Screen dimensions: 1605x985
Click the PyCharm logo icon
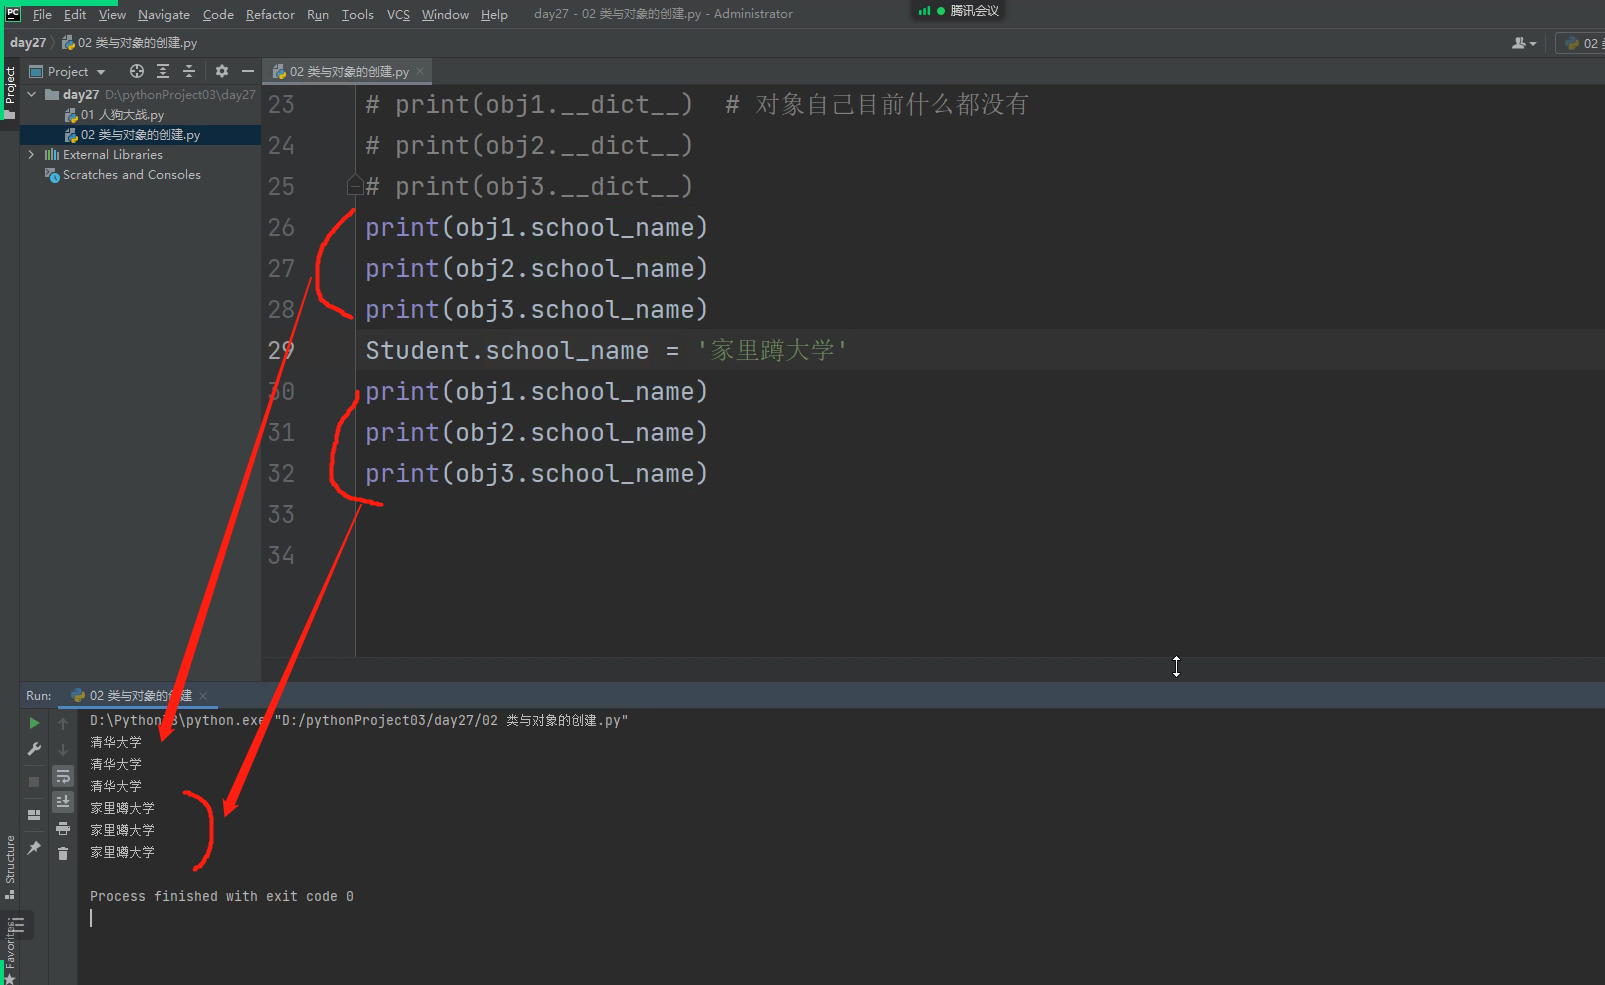[x=13, y=13]
